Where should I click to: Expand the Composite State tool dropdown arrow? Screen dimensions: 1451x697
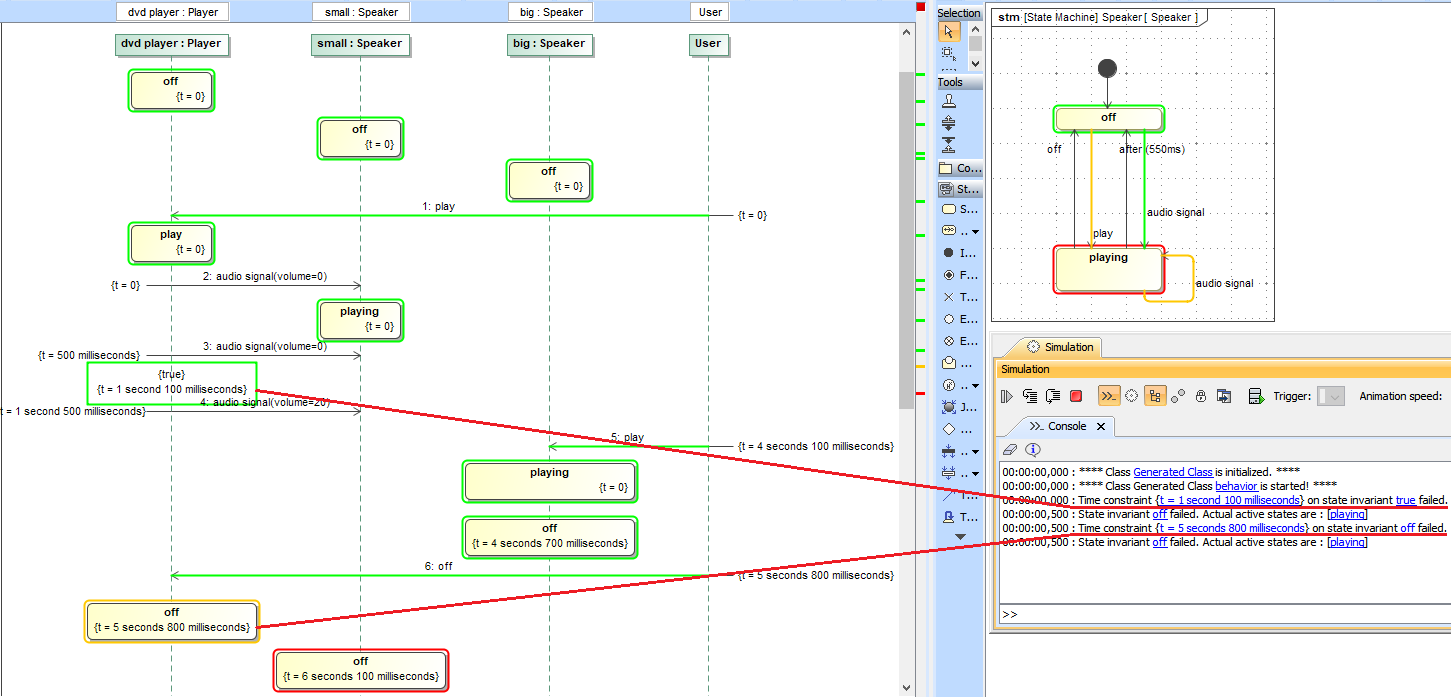point(975,232)
